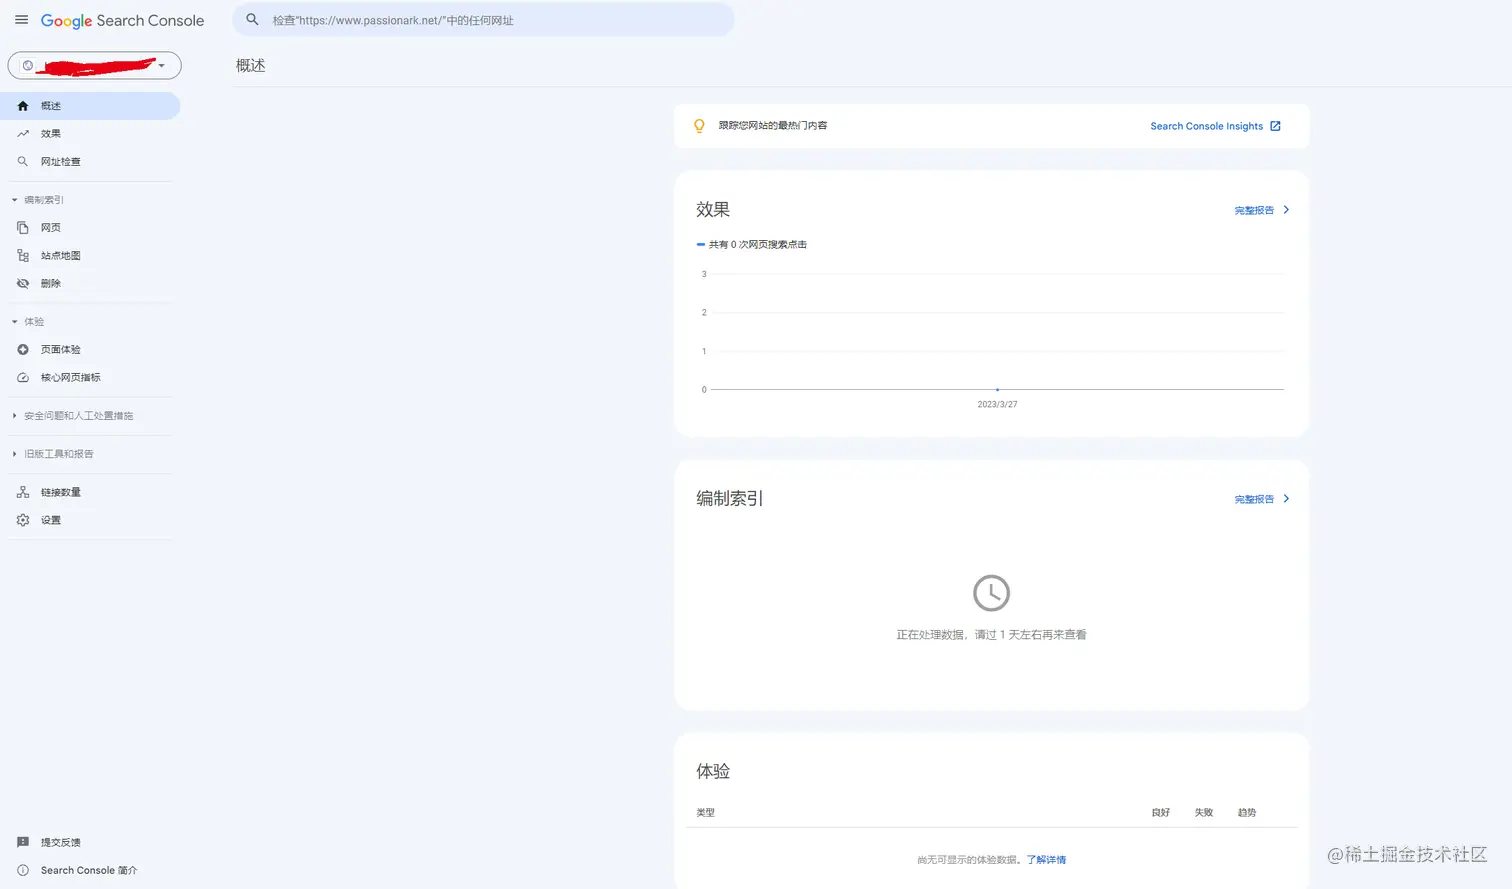Click the chevron next to 效果 完整报告
The width and height of the screenshot is (1512, 889).
tap(1286, 210)
